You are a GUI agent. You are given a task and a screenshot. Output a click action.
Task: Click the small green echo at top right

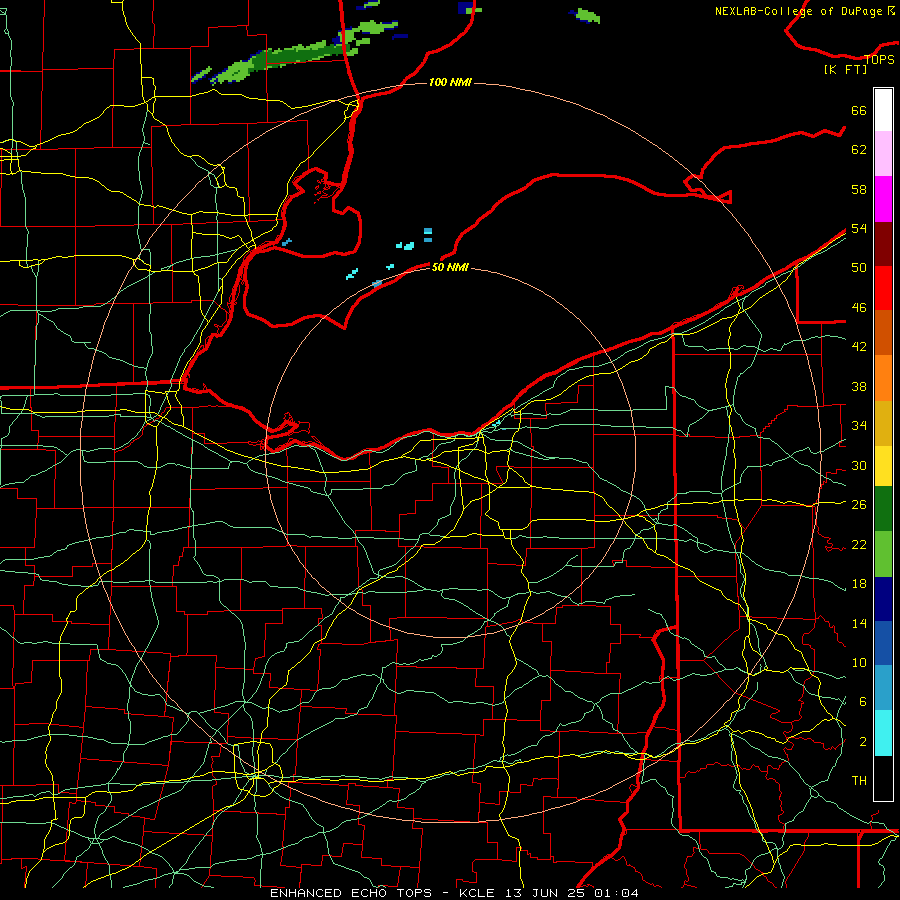pyautogui.click(x=587, y=15)
